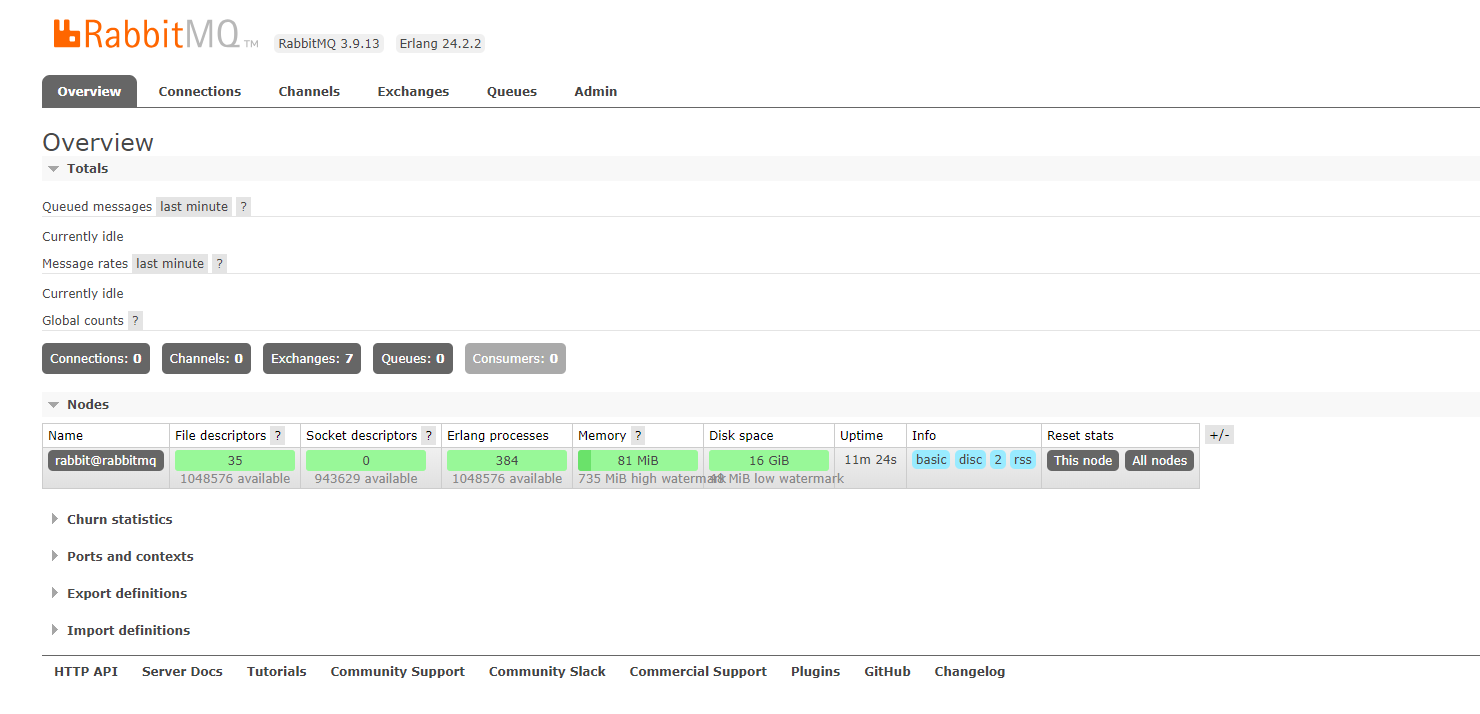1480x714 pixels.
Task: Open help for Queued messages
Action: click(243, 207)
